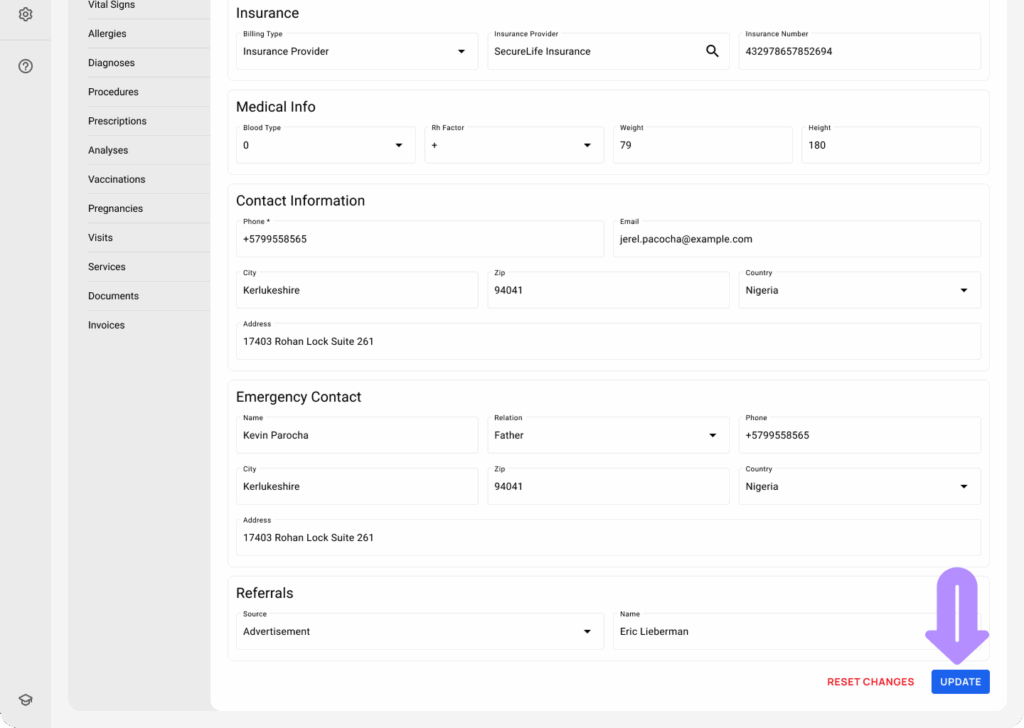Expand the Contact Information Country dropdown
Screen dimensions: 1024x728
click(x=963, y=290)
